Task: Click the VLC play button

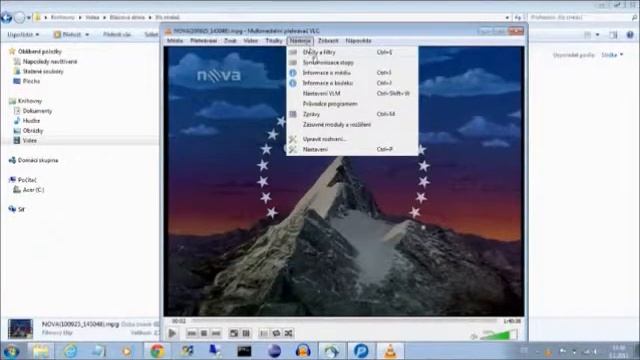Action: (172, 333)
